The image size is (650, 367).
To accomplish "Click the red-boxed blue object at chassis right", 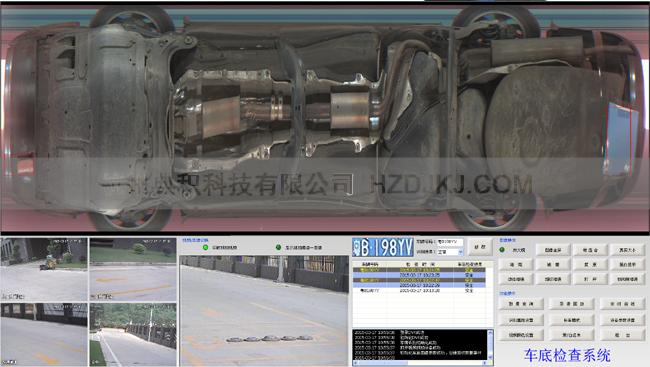I will coord(619,139).
